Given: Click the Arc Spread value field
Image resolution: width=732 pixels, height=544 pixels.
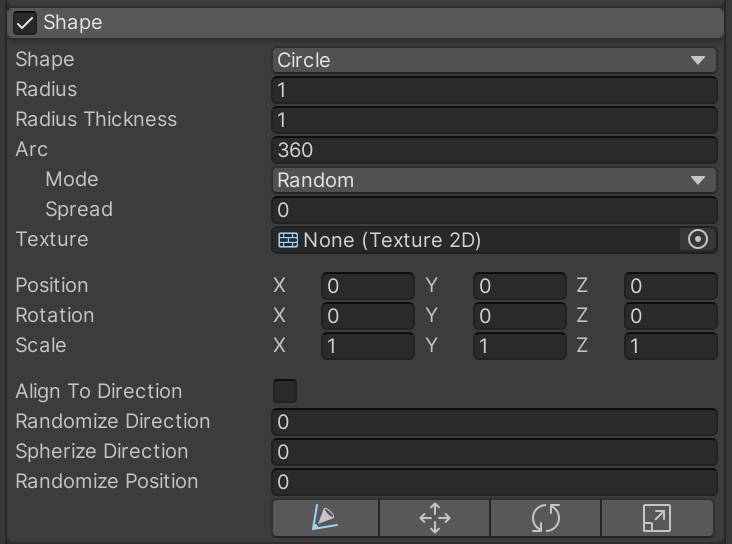Looking at the screenshot, I should pos(494,210).
